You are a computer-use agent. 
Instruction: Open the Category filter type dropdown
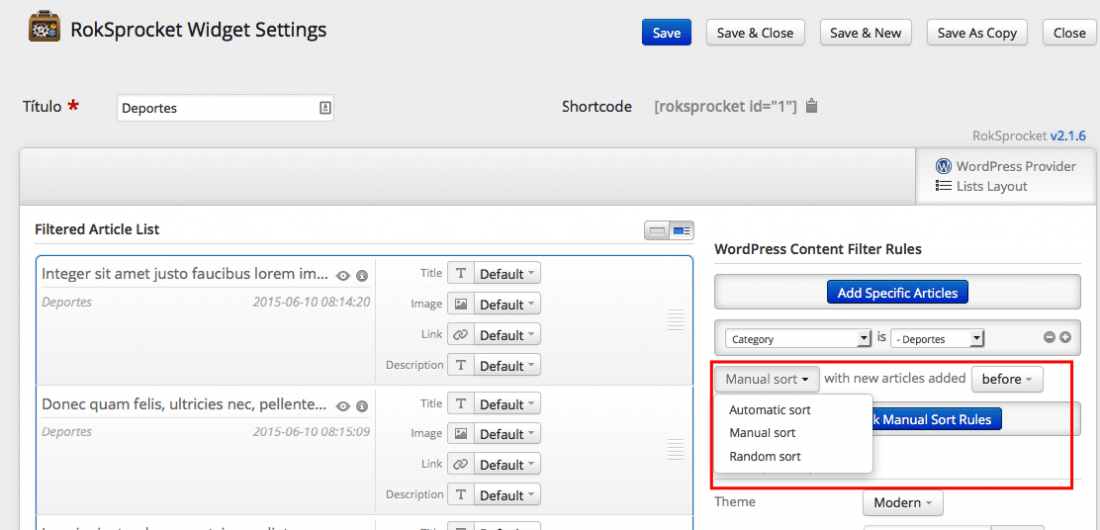[798, 338]
